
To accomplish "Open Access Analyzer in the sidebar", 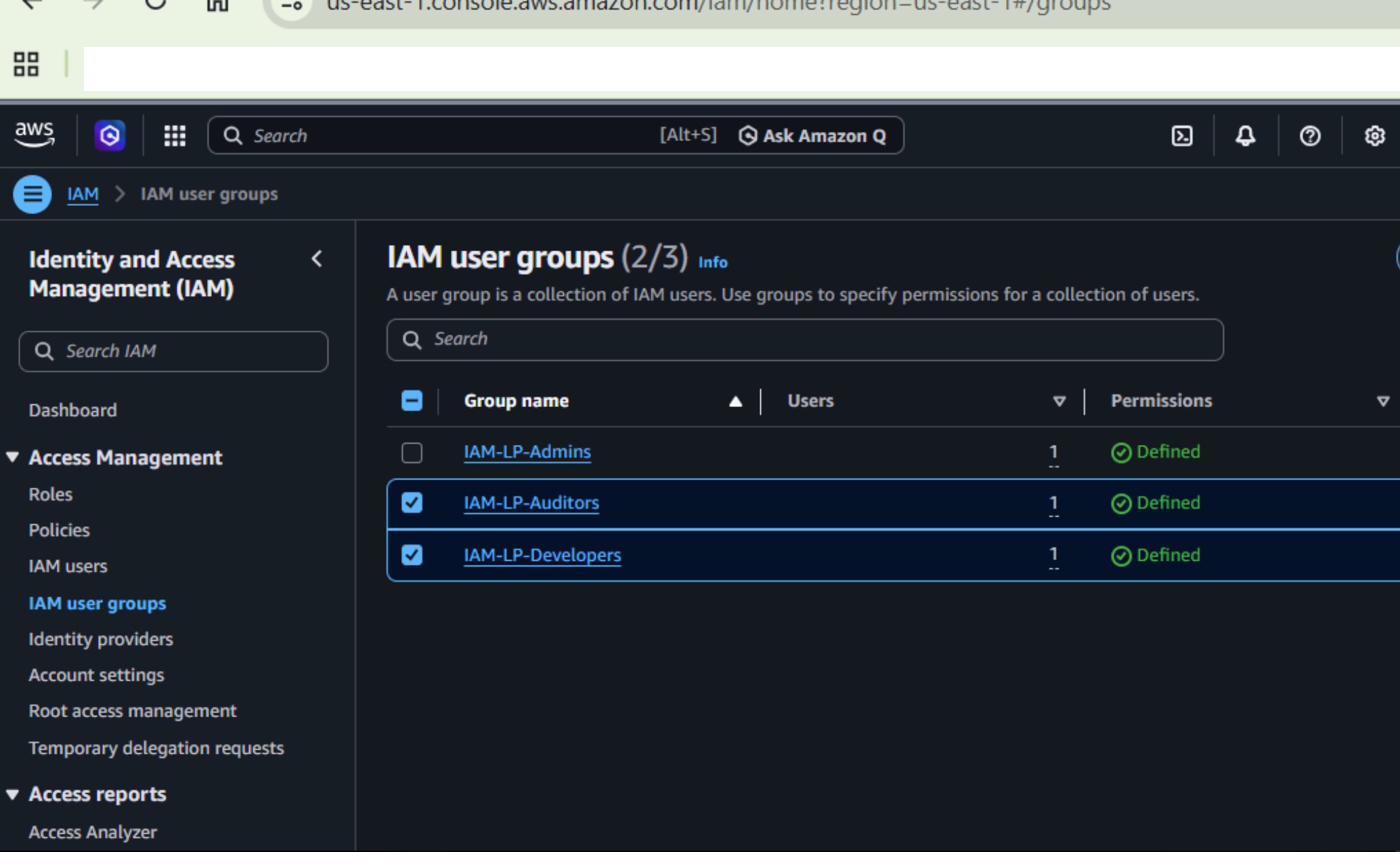I will (x=93, y=832).
